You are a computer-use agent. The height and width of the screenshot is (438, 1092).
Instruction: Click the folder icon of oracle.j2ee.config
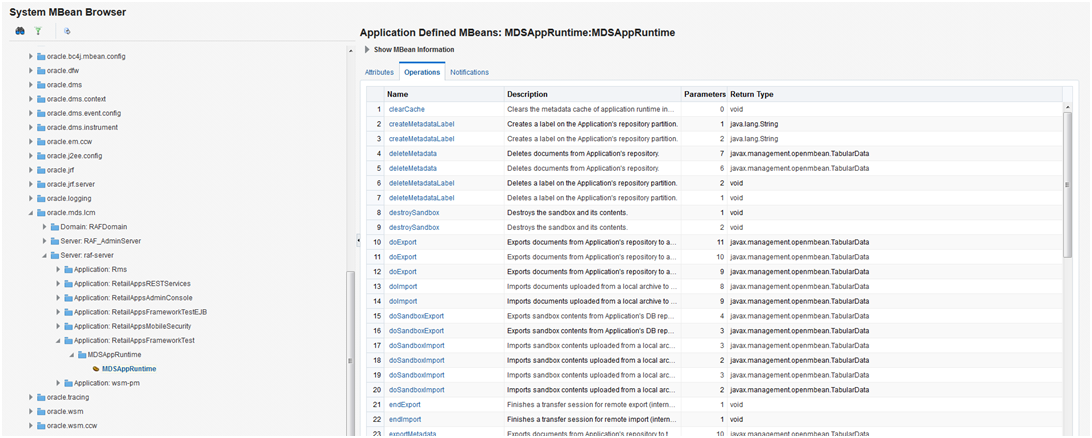41,156
